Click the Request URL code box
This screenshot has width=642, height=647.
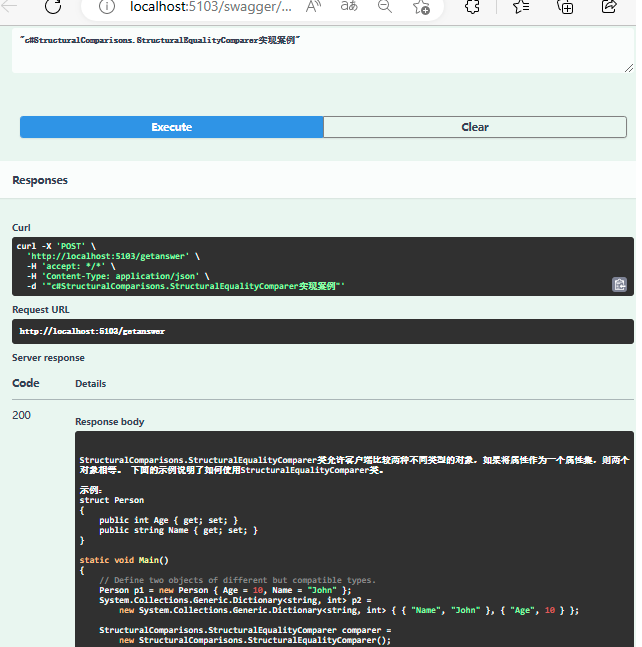pyautogui.click(x=322, y=331)
